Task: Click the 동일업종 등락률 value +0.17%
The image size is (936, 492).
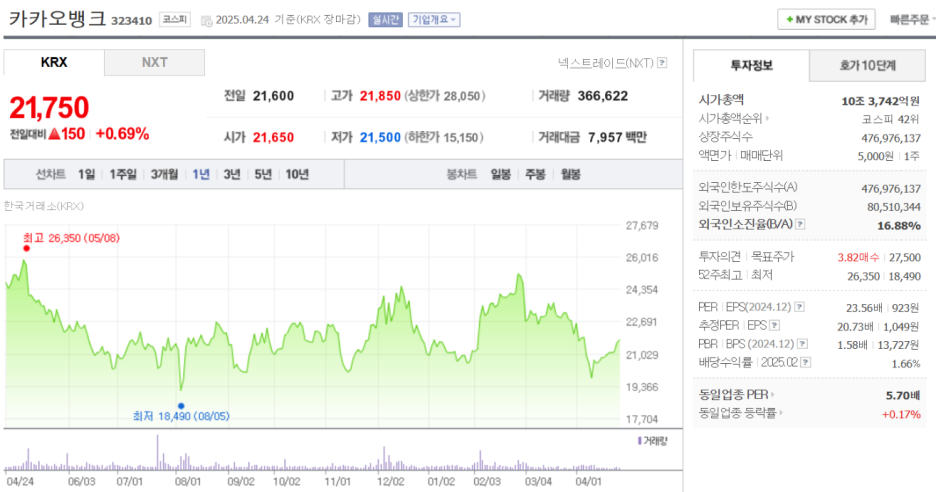Action: (901, 414)
